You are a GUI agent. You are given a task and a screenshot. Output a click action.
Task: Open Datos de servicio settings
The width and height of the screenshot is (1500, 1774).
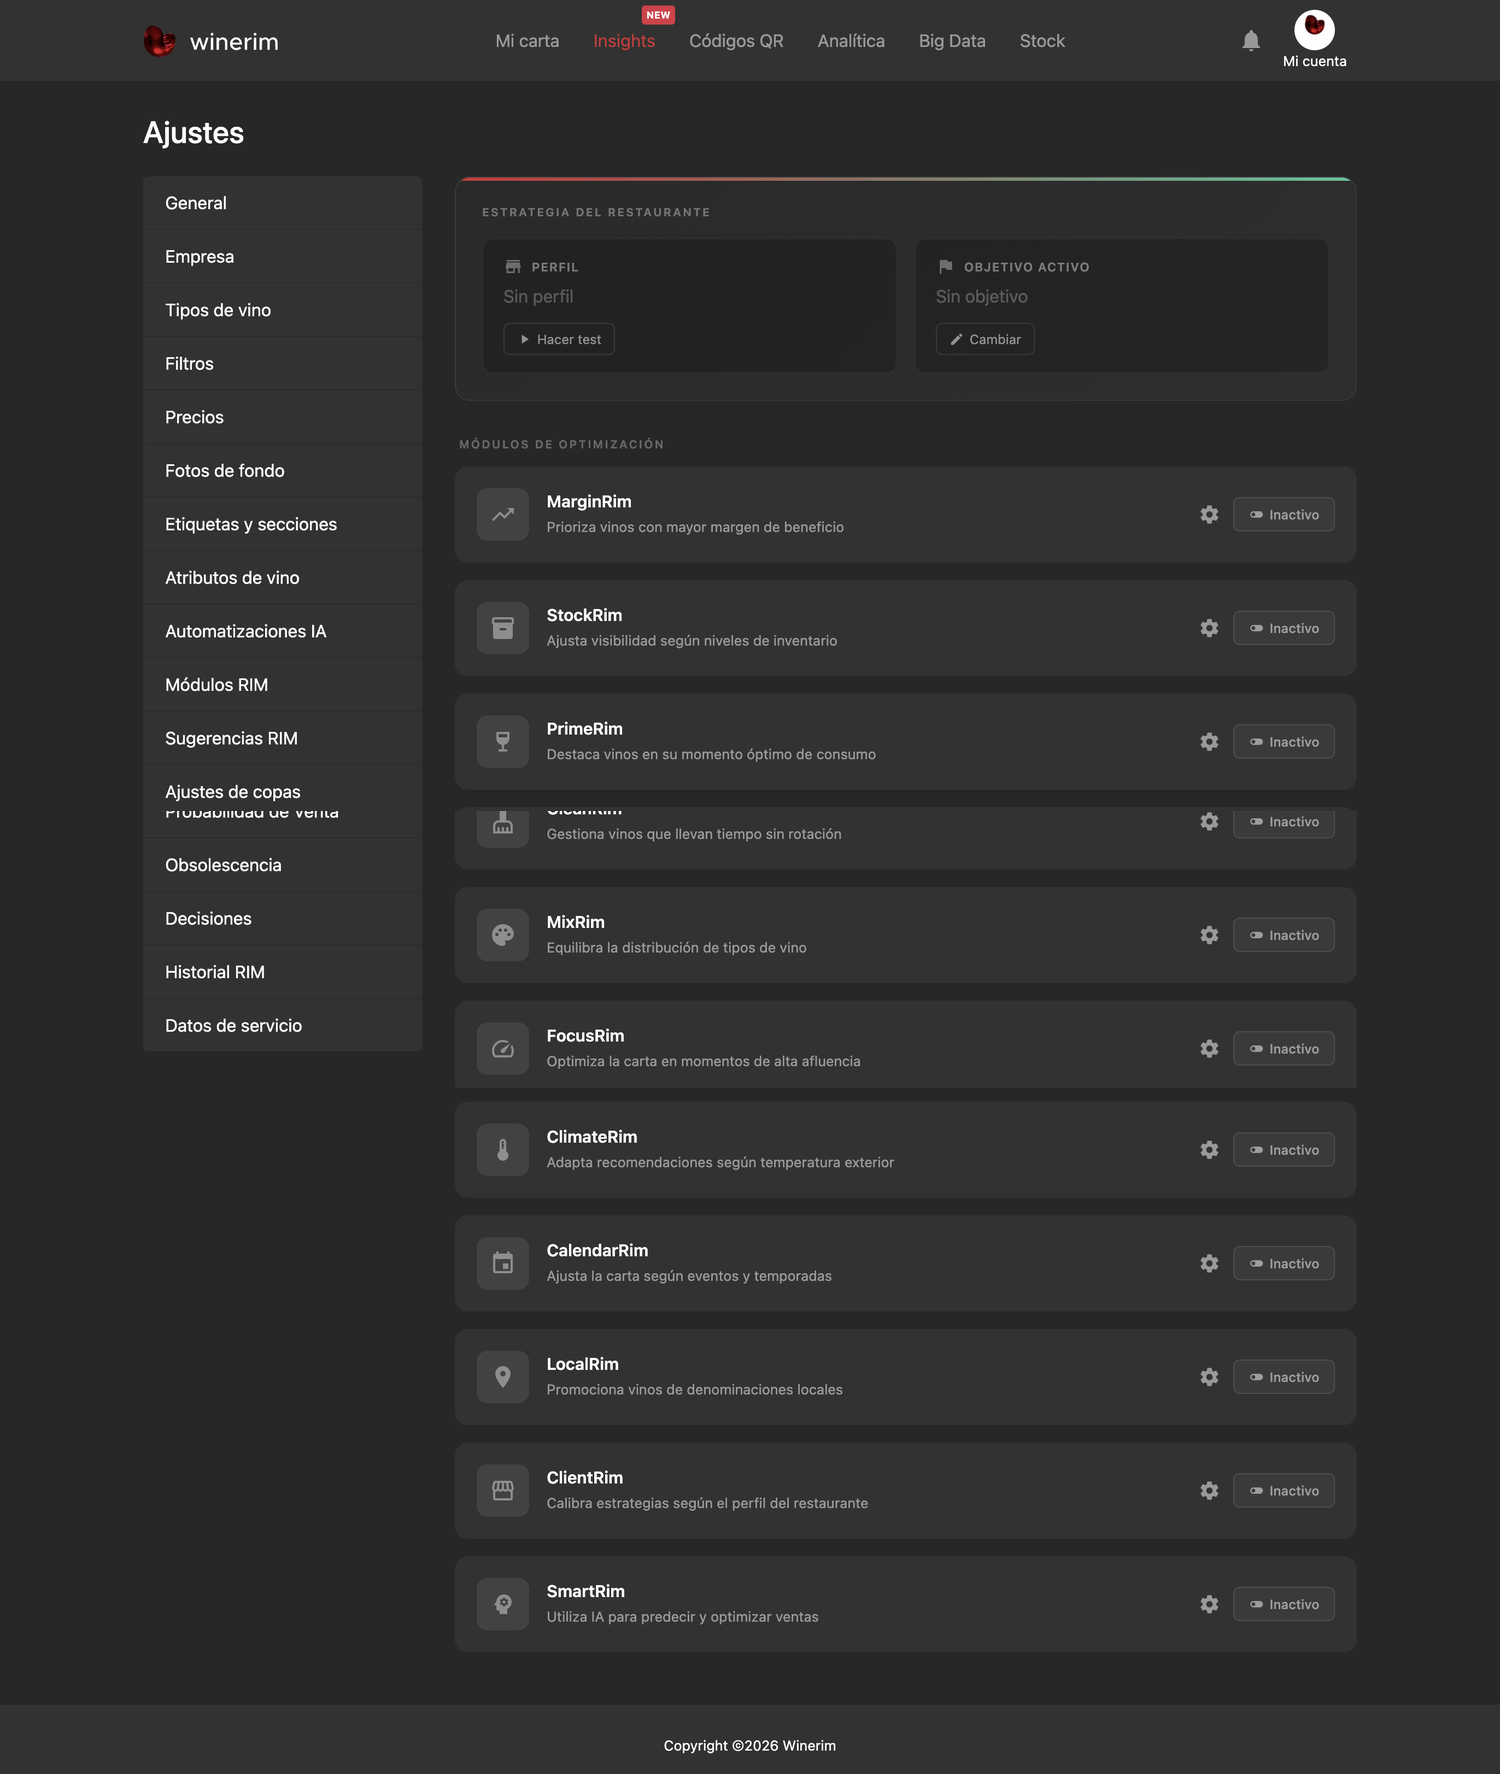click(282, 1025)
